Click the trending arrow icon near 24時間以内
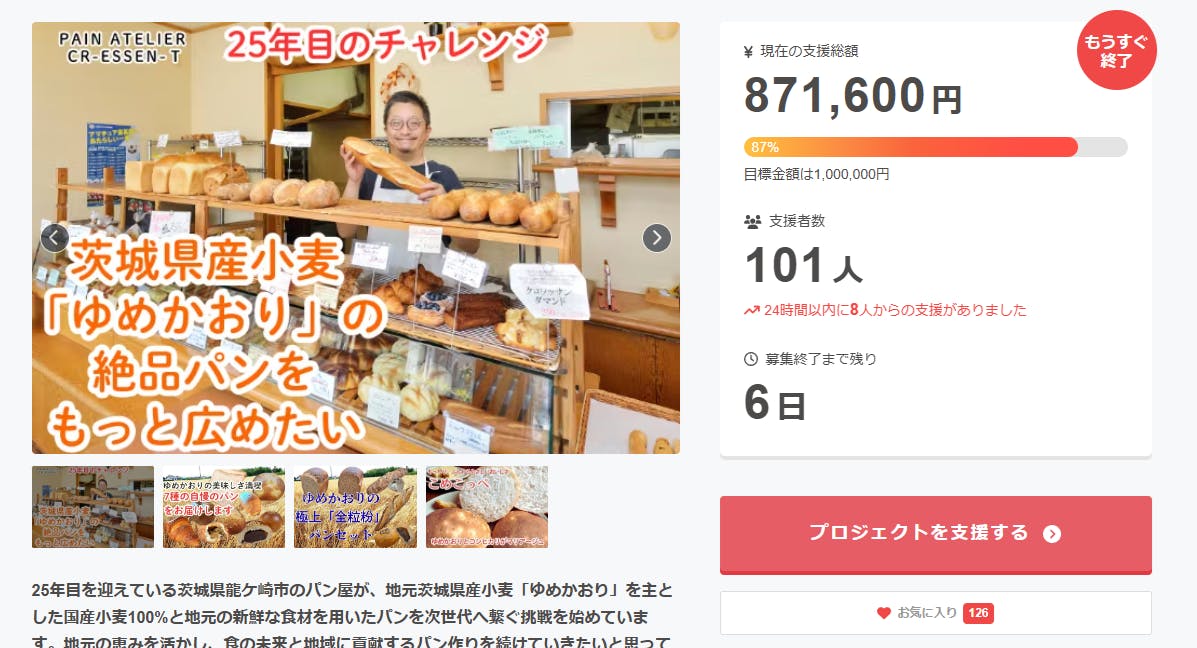The width and height of the screenshot is (1197, 648). [752, 311]
